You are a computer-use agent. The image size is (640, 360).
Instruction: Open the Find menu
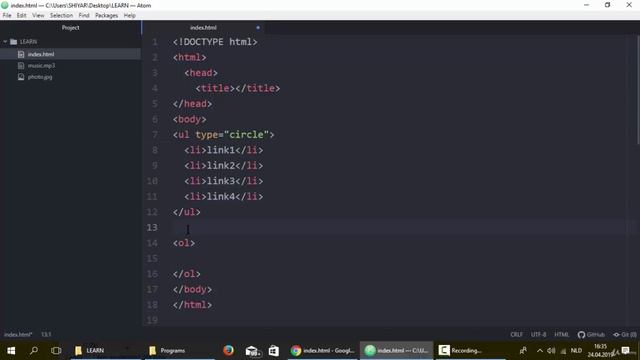point(84,16)
